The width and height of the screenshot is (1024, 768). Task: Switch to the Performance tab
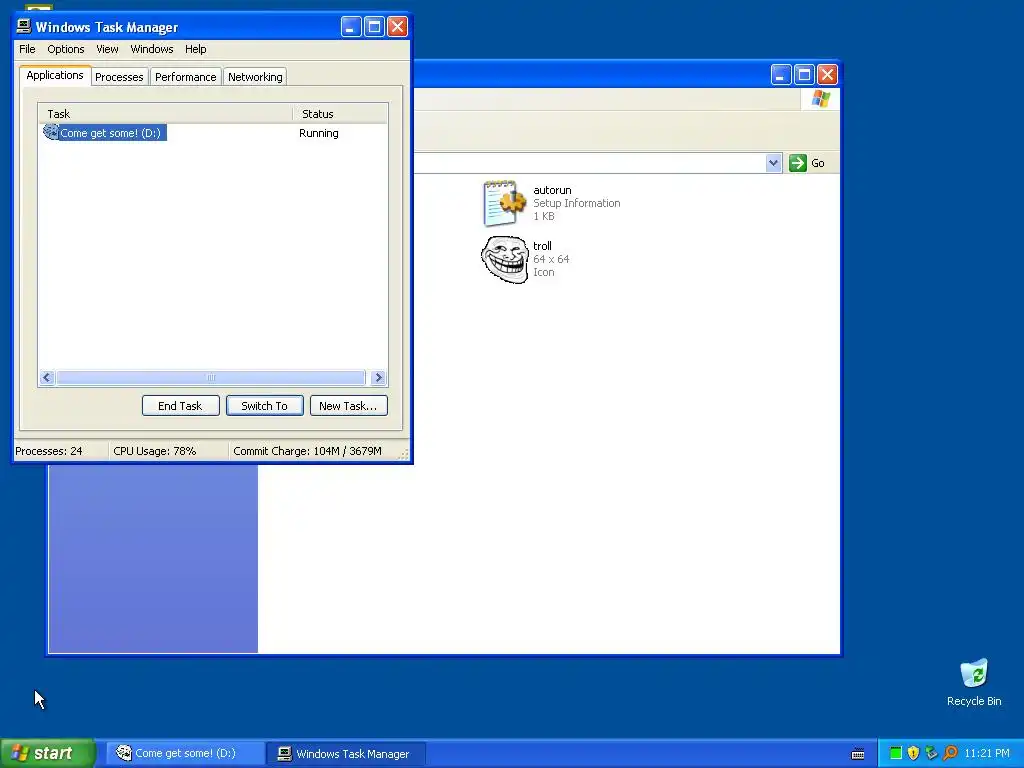pos(185,77)
